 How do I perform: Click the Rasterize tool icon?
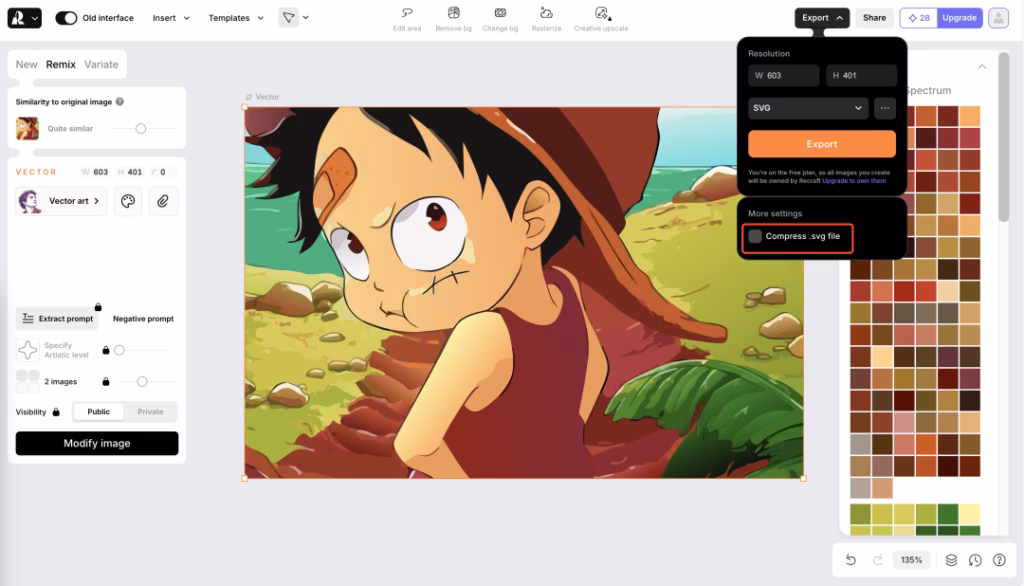coord(546,14)
